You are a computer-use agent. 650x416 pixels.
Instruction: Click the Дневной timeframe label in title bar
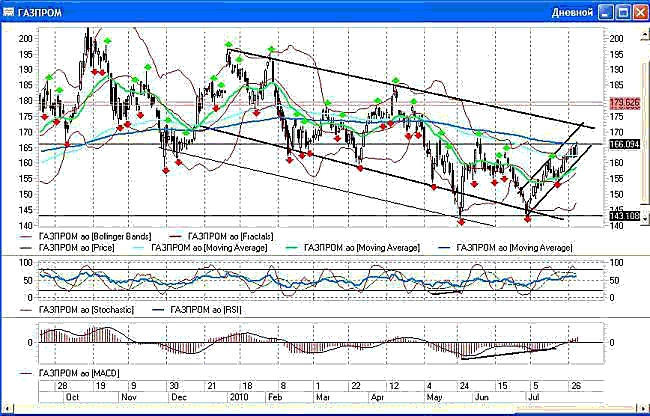tap(572, 12)
